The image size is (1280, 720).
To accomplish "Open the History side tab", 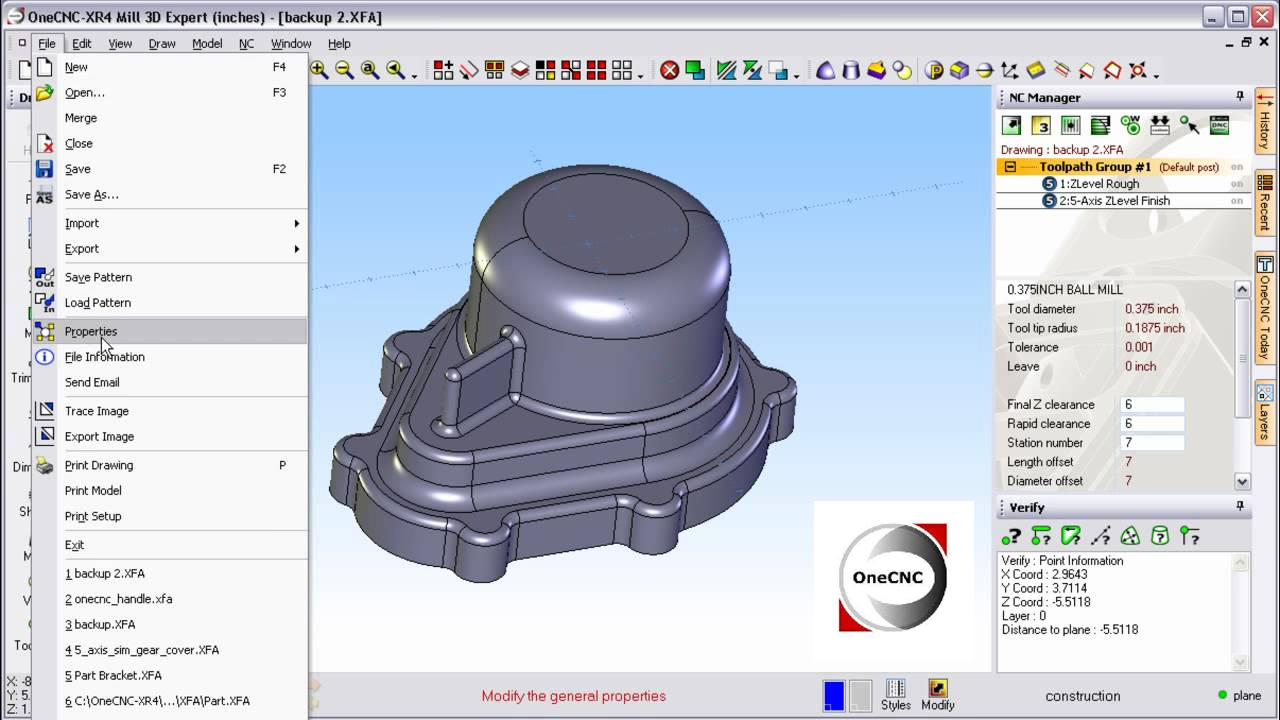I will [1265, 122].
